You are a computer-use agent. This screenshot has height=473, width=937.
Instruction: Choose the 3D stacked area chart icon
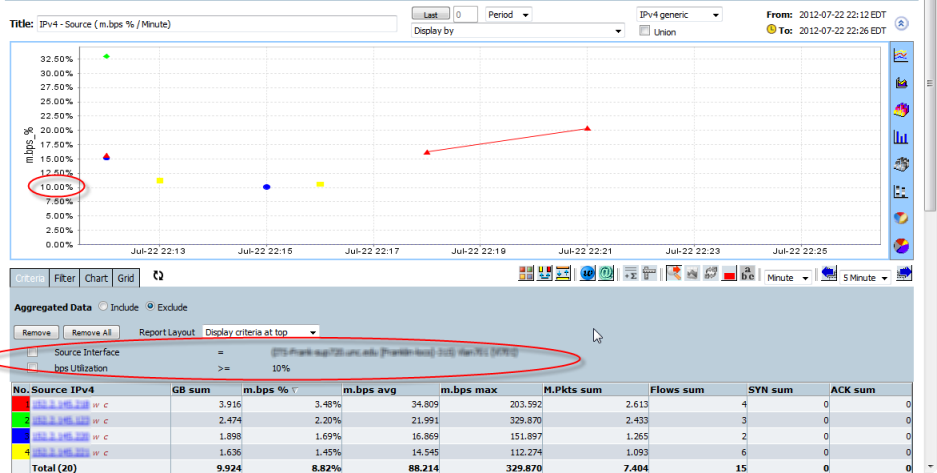pyautogui.click(x=901, y=110)
